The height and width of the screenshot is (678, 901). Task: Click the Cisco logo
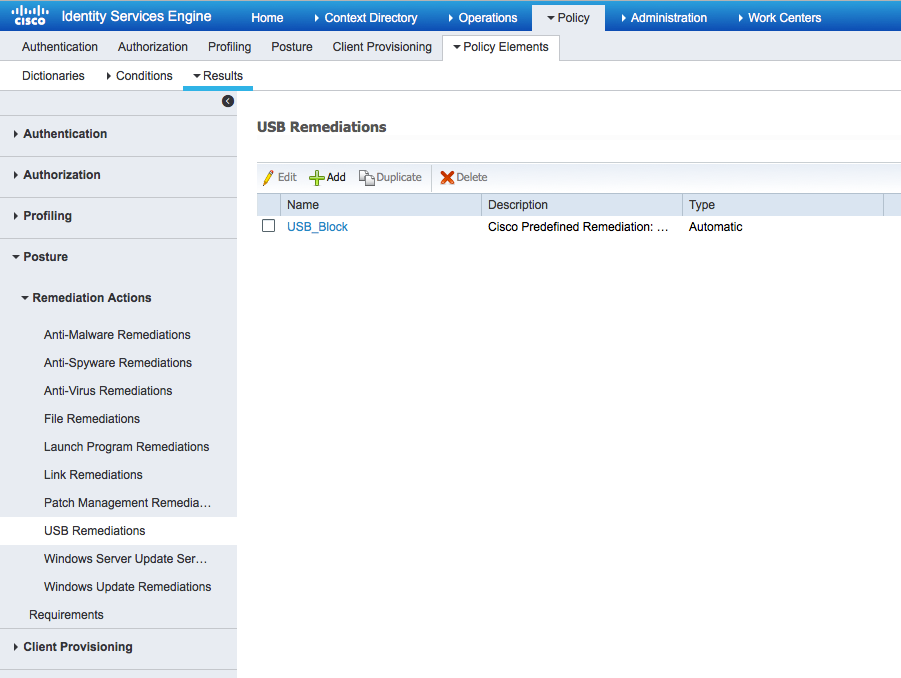[x=30, y=16]
